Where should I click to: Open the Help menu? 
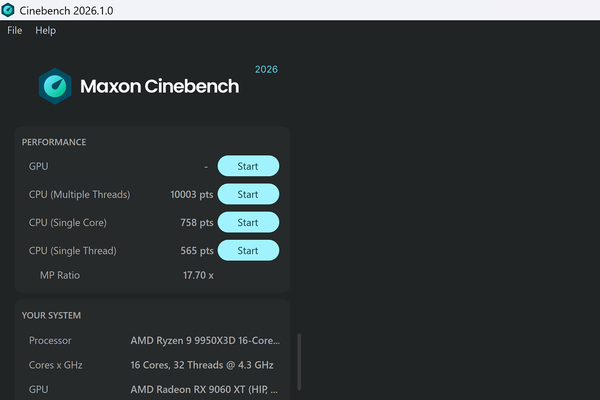click(46, 30)
